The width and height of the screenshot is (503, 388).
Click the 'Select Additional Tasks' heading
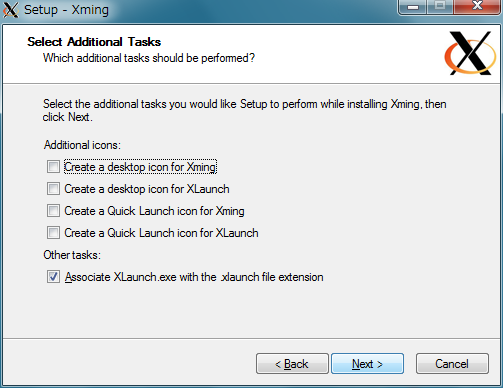click(94, 42)
